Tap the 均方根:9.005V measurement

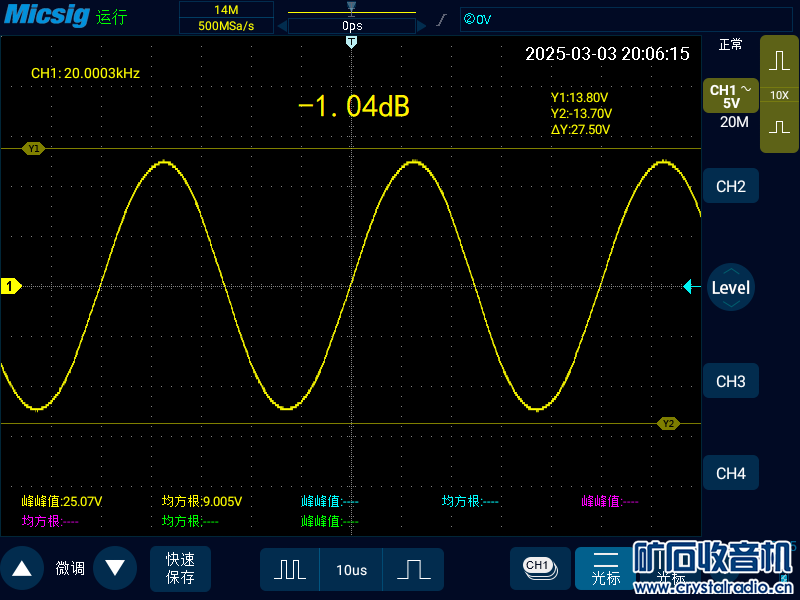pos(202,502)
